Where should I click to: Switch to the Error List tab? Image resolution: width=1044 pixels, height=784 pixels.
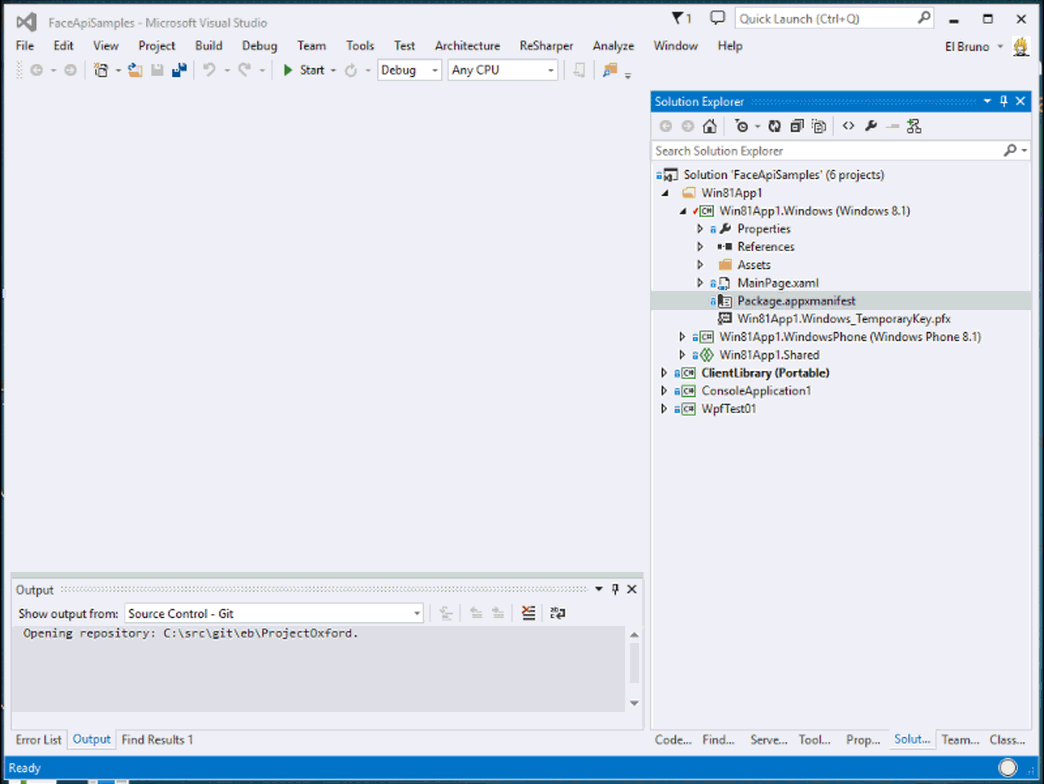tap(38, 740)
